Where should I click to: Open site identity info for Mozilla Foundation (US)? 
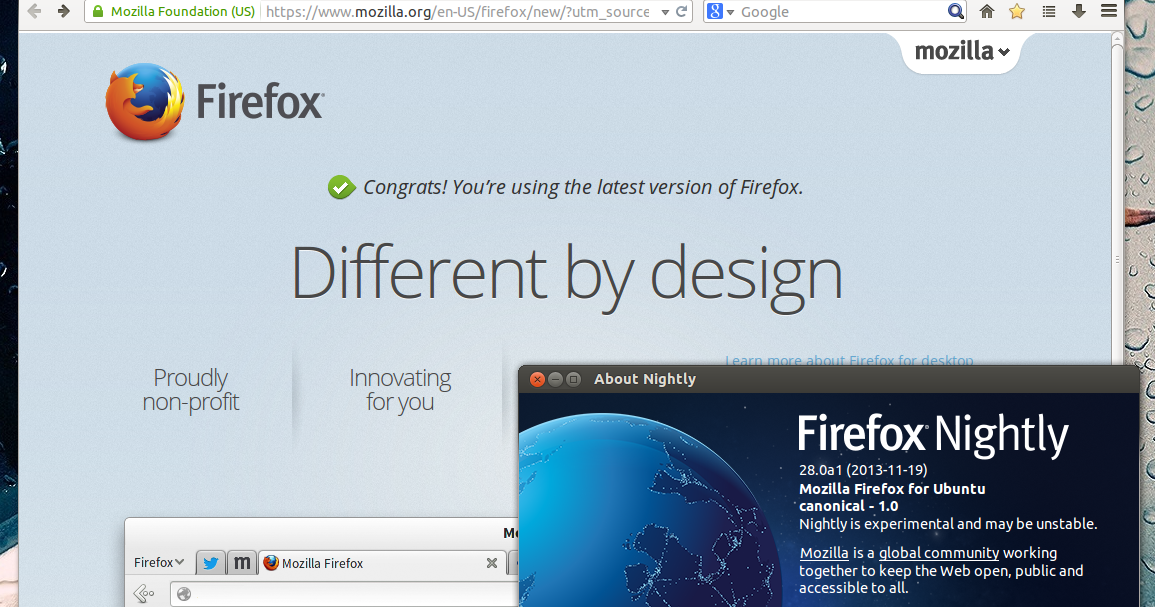174,11
